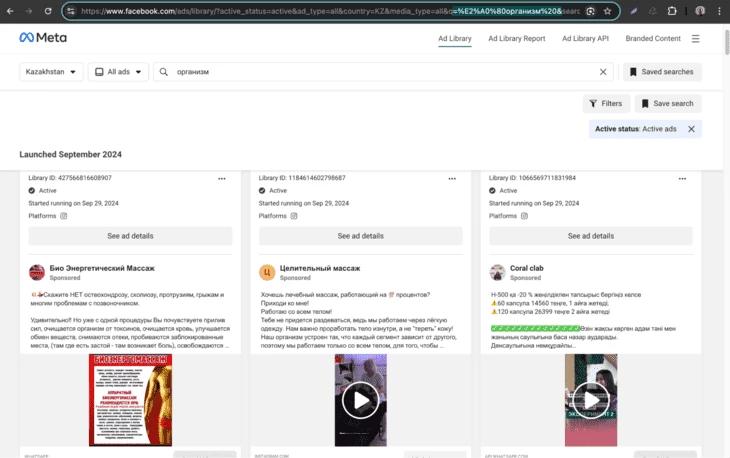This screenshot has width=730, height=458.
Task: Open the Kazakhstan country dropdown
Action: [51, 72]
